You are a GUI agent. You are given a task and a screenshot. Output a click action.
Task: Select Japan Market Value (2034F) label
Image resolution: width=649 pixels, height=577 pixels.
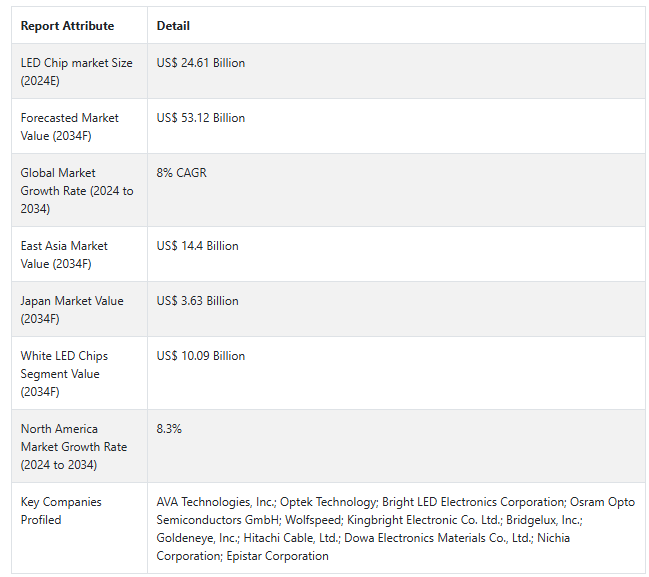coord(72,310)
